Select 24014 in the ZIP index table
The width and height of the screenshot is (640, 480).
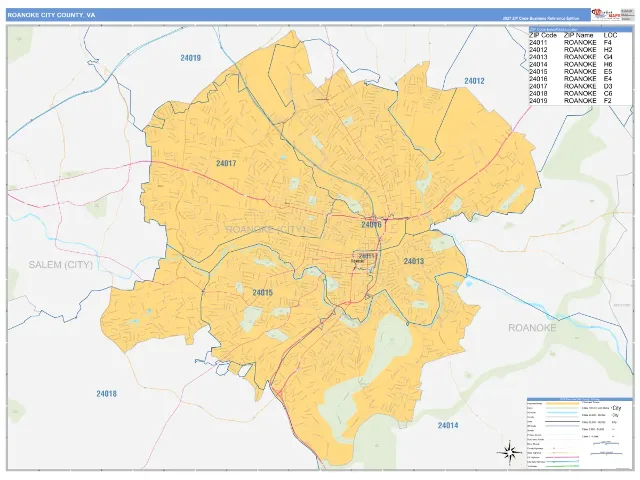tap(538, 64)
